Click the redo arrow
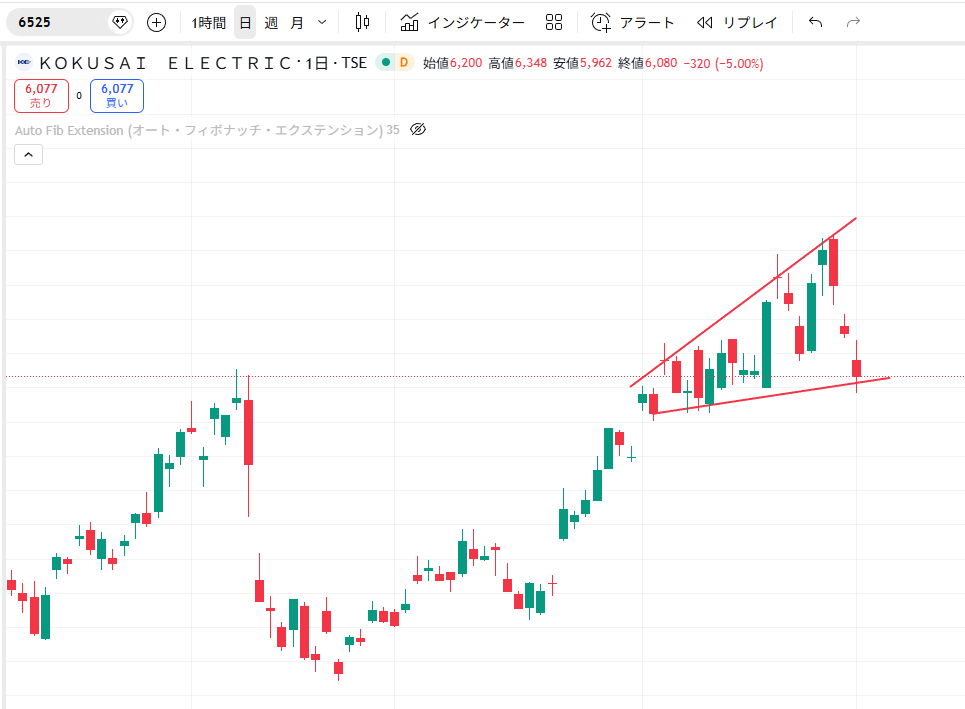The width and height of the screenshot is (965, 709). tap(853, 22)
